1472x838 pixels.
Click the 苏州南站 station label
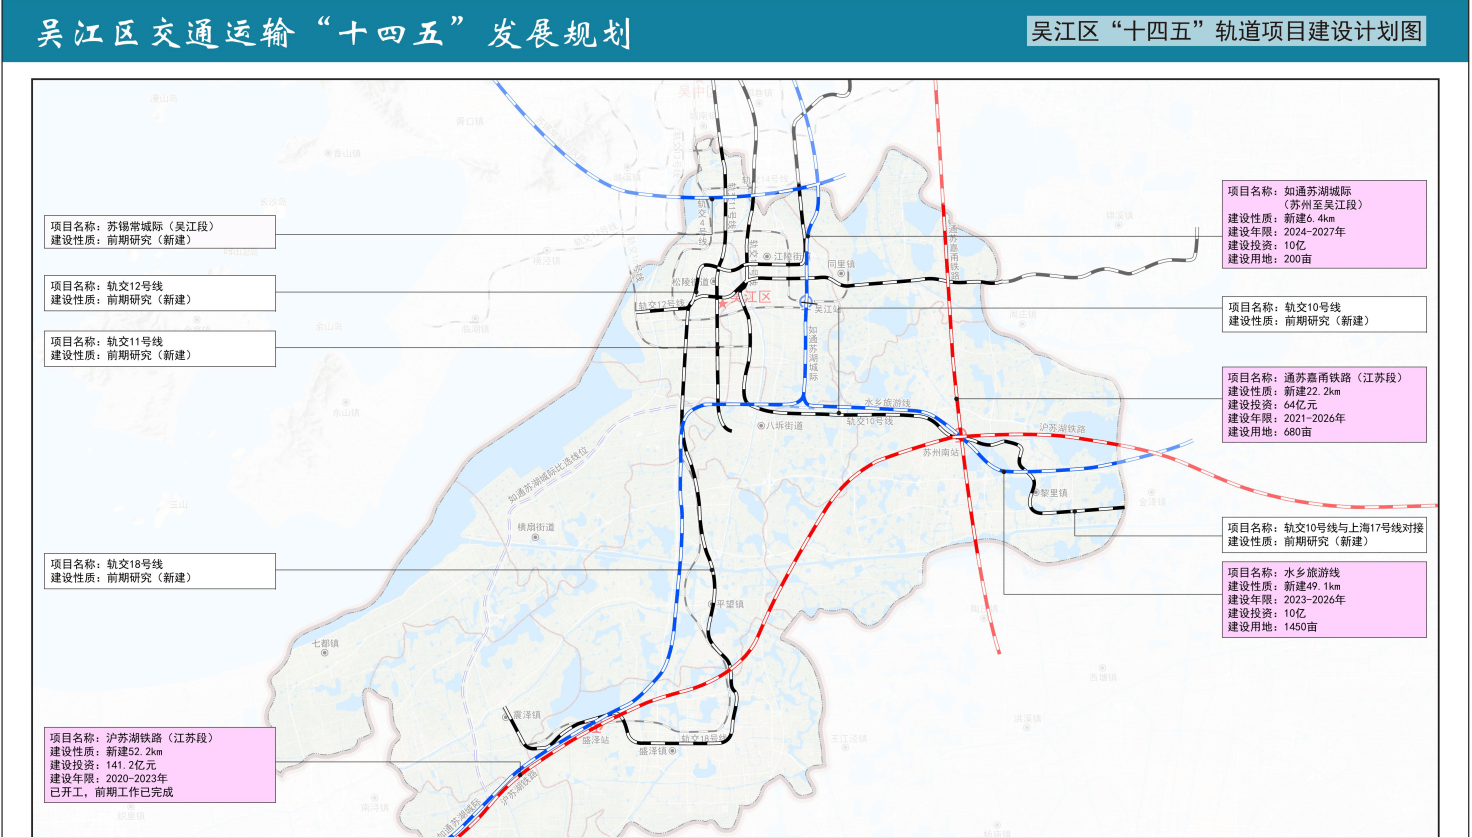click(x=940, y=452)
